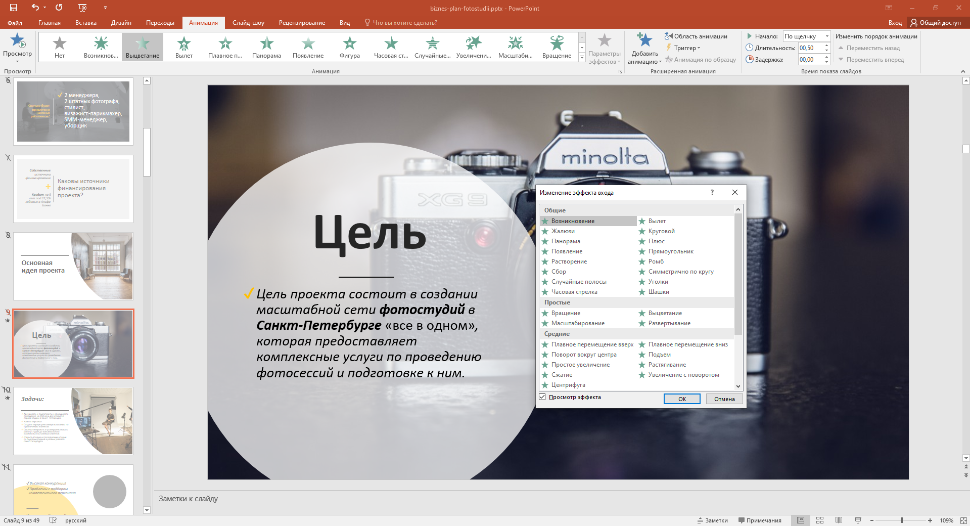Switch to slide sorter view icon
The width and height of the screenshot is (970, 526).
click(820, 520)
